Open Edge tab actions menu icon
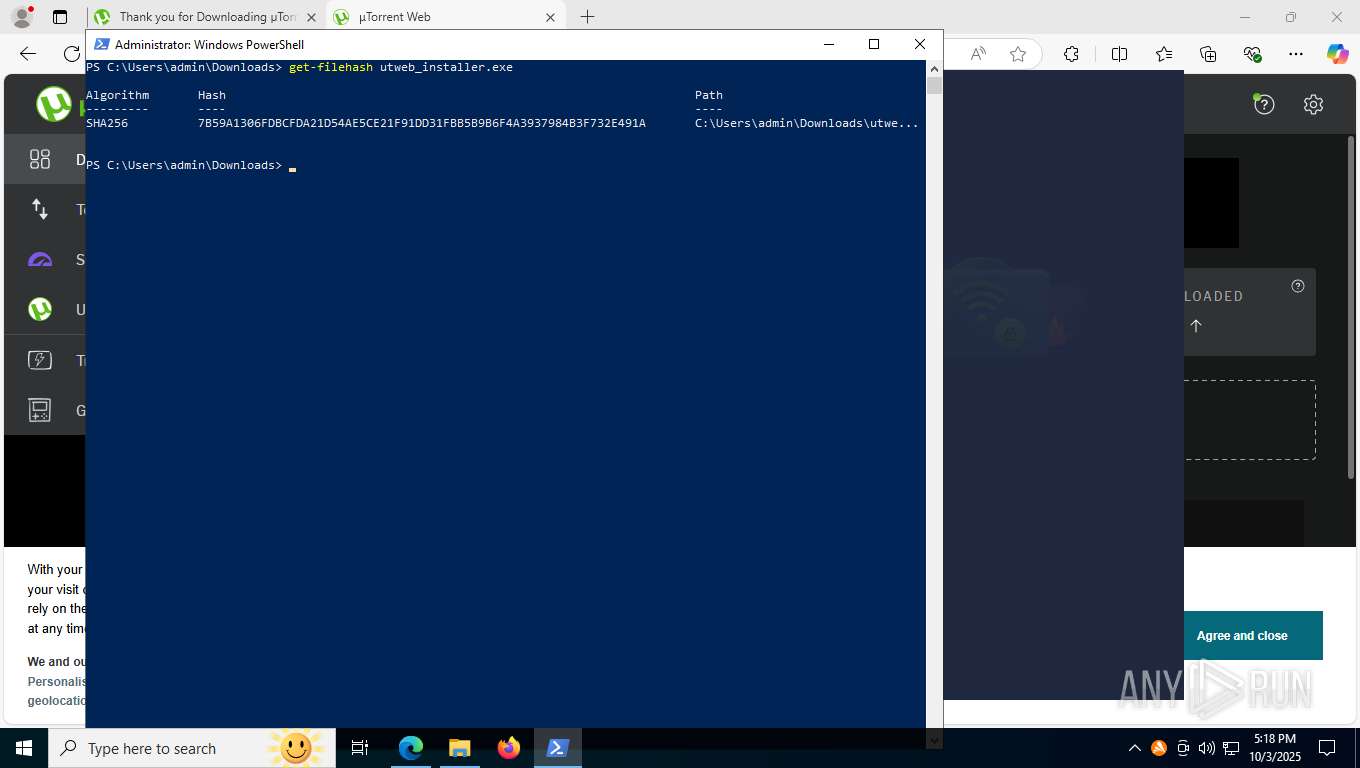 point(60,17)
